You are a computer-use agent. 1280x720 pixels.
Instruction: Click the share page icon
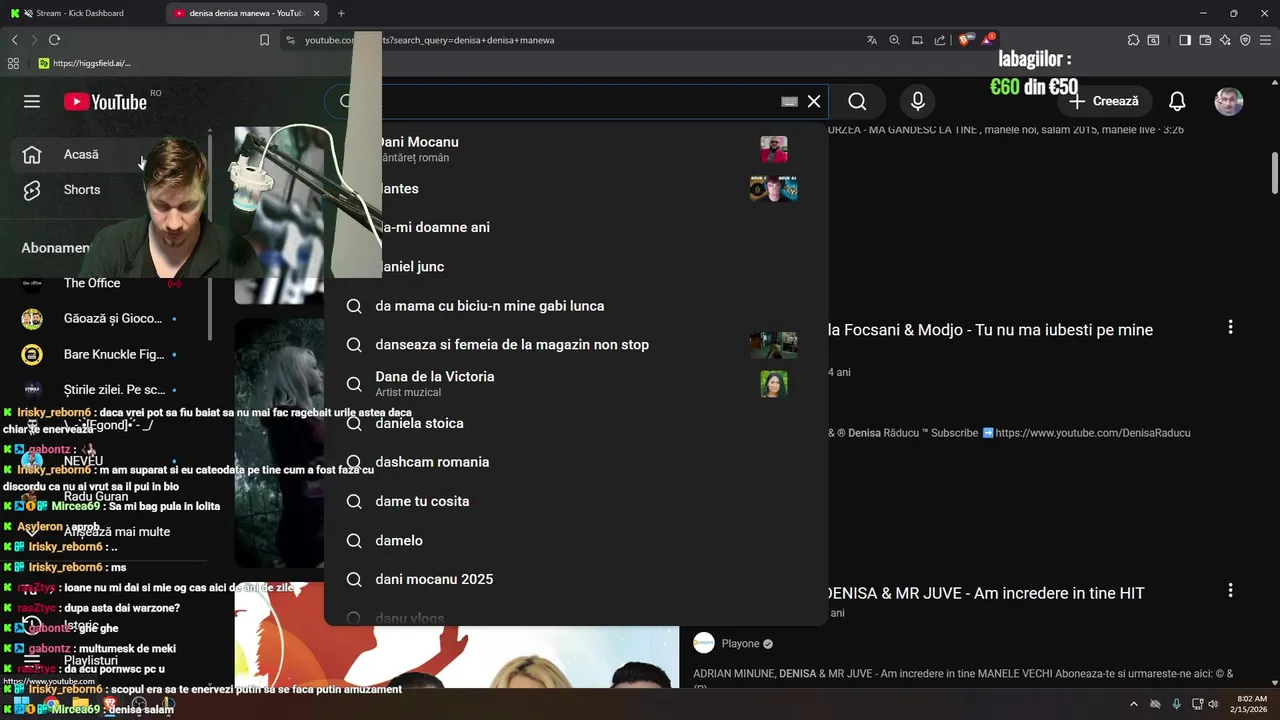(x=940, y=40)
